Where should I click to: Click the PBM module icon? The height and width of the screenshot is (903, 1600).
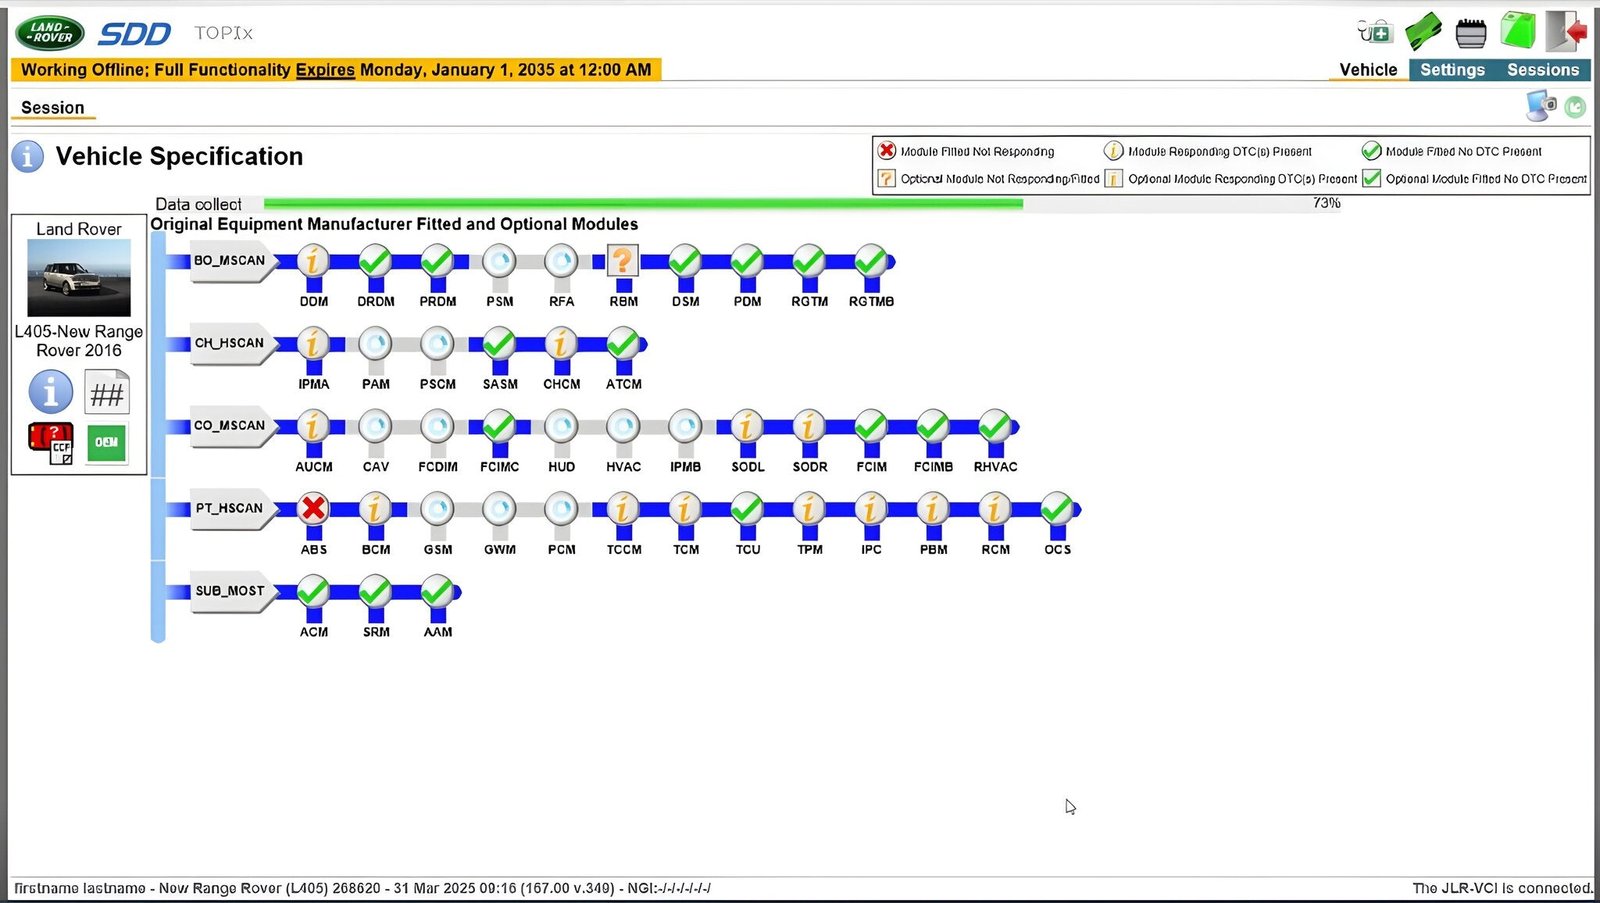point(933,510)
